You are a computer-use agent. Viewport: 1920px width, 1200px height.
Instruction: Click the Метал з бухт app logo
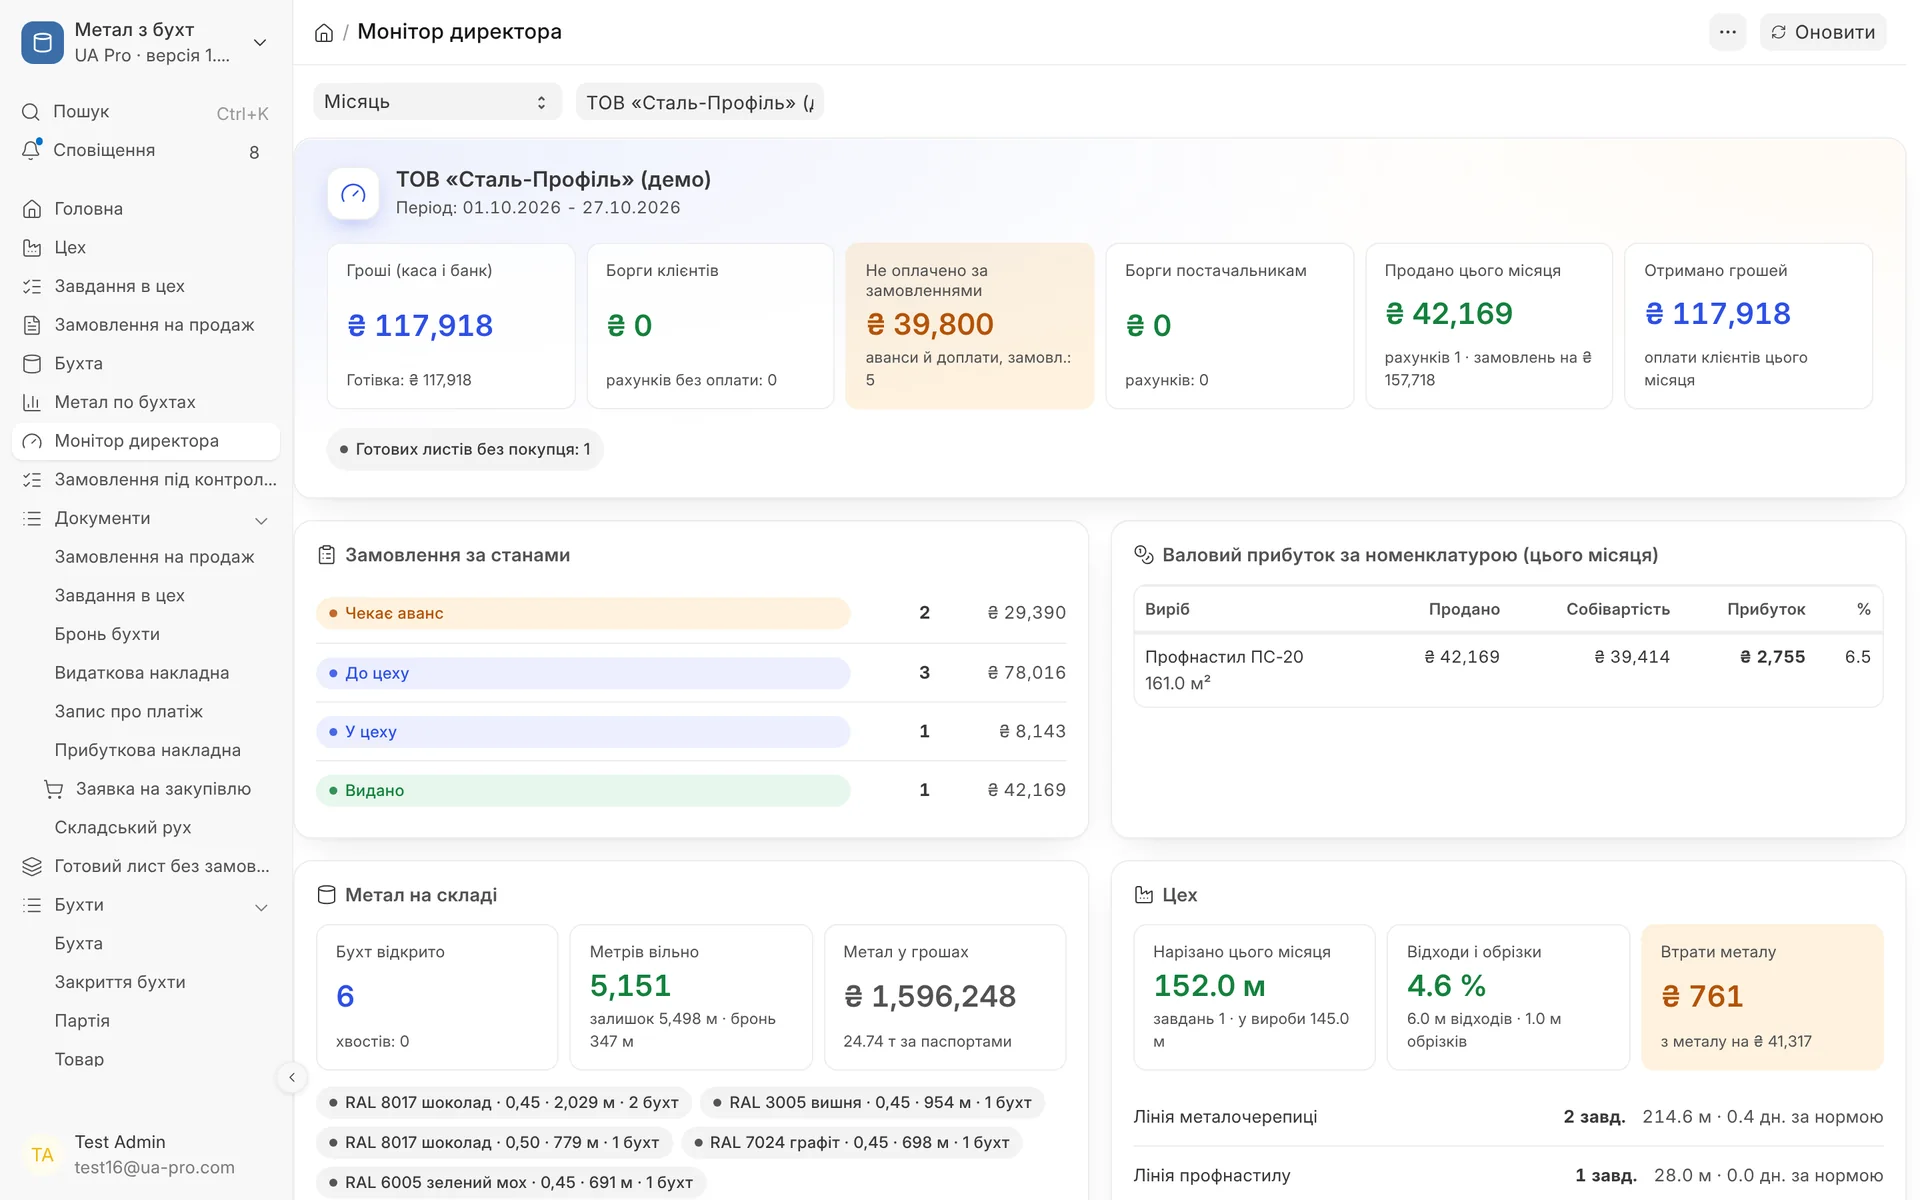(x=42, y=43)
